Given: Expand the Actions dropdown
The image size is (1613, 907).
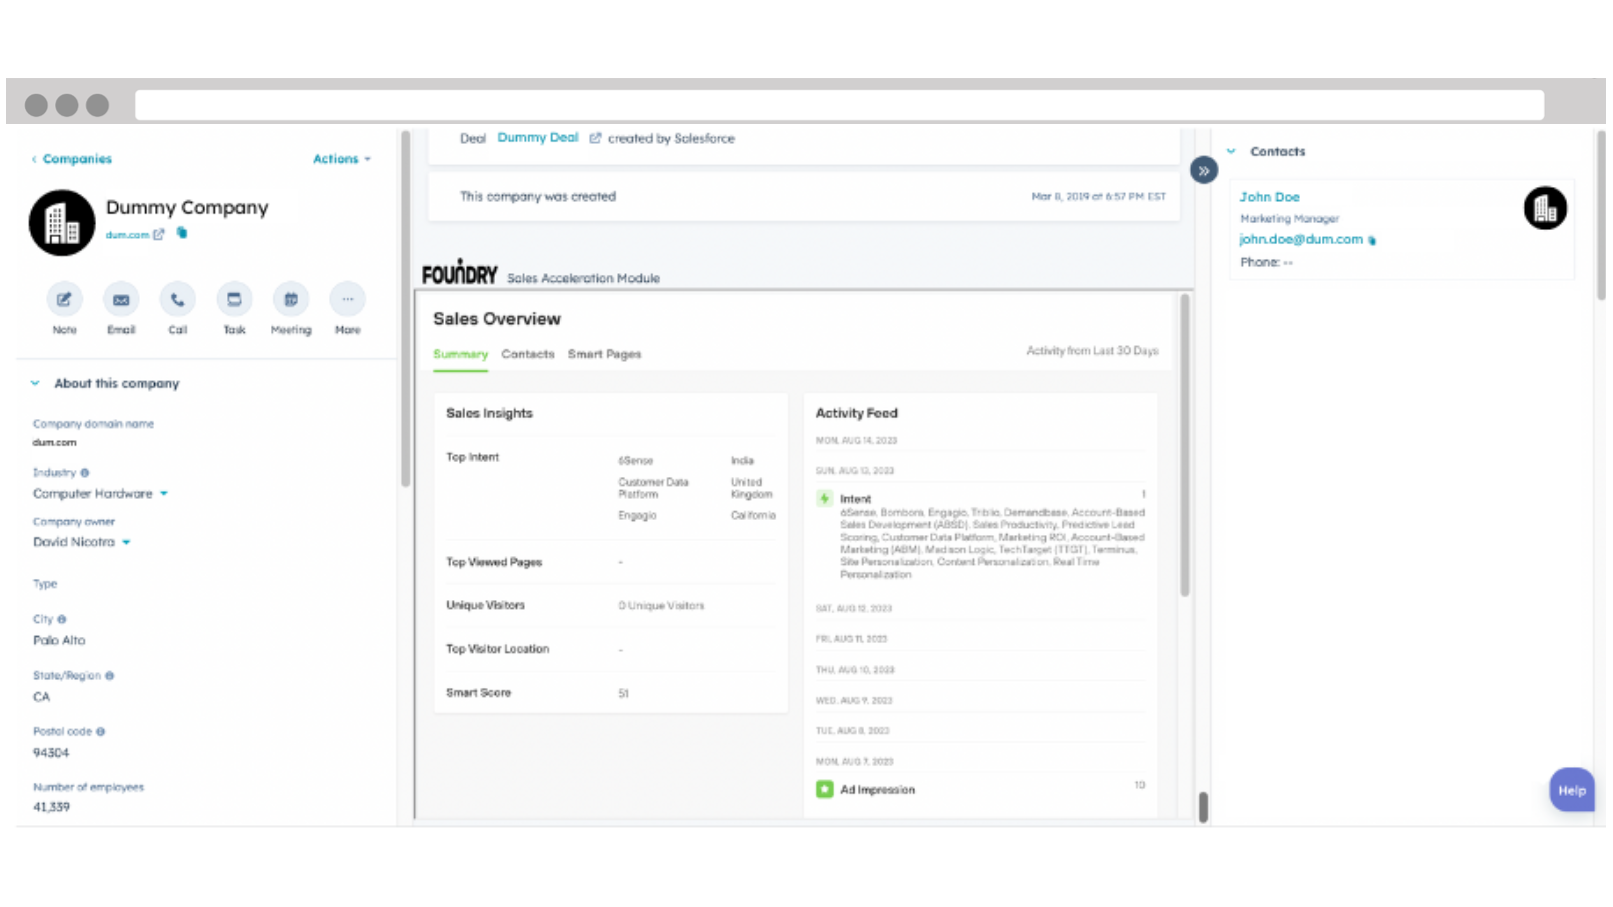Looking at the screenshot, I should click(x=342, y=158).
